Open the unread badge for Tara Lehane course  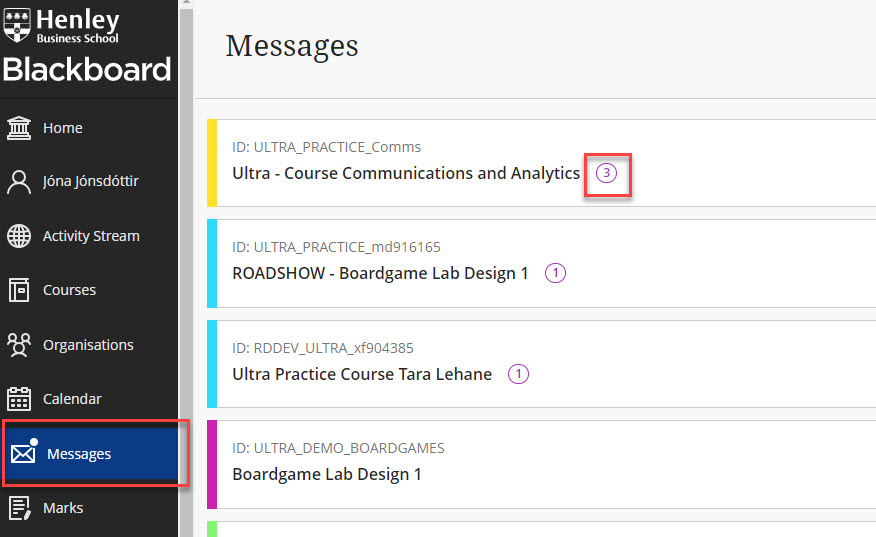(518, 374)
